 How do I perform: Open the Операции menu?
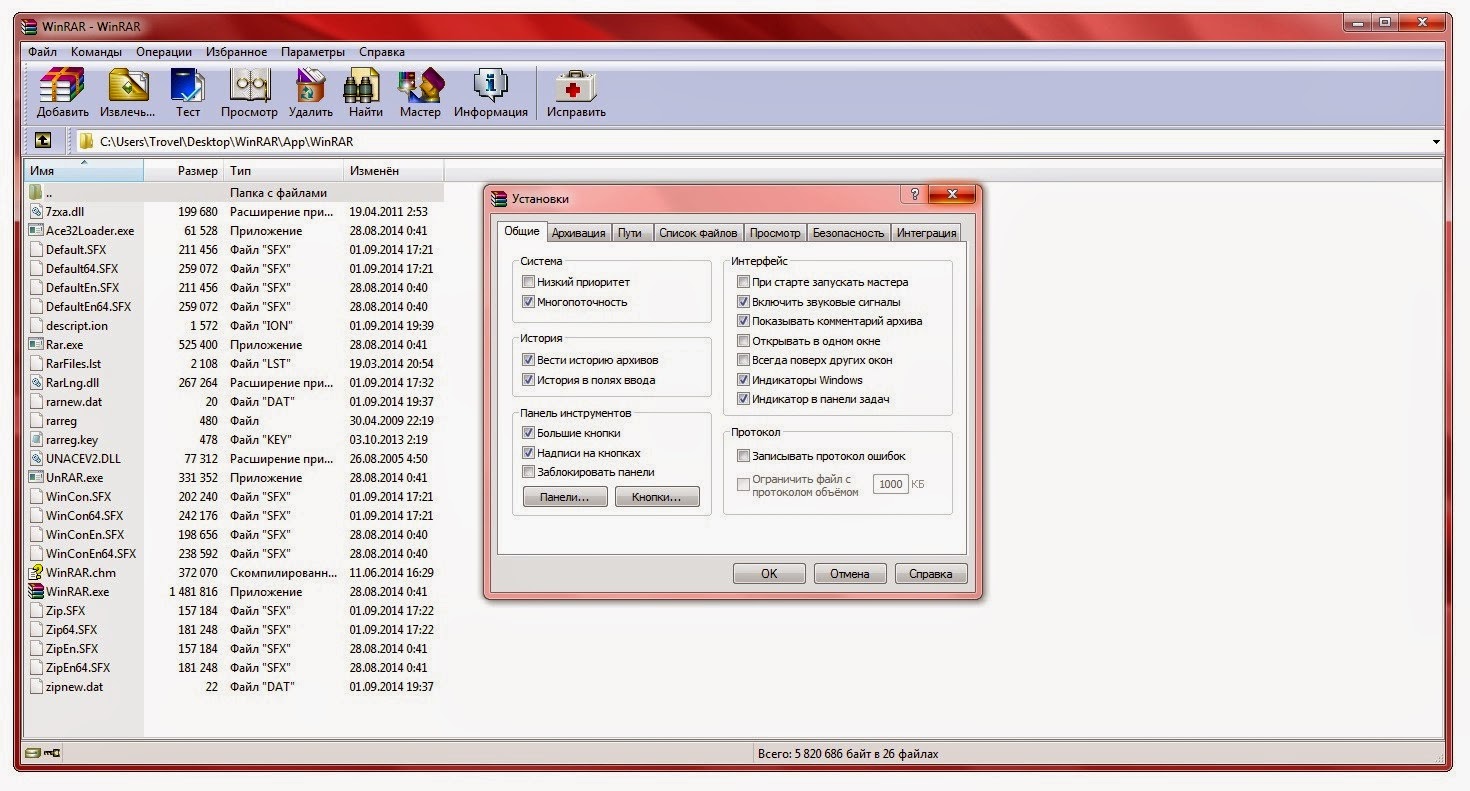[164, 51]
